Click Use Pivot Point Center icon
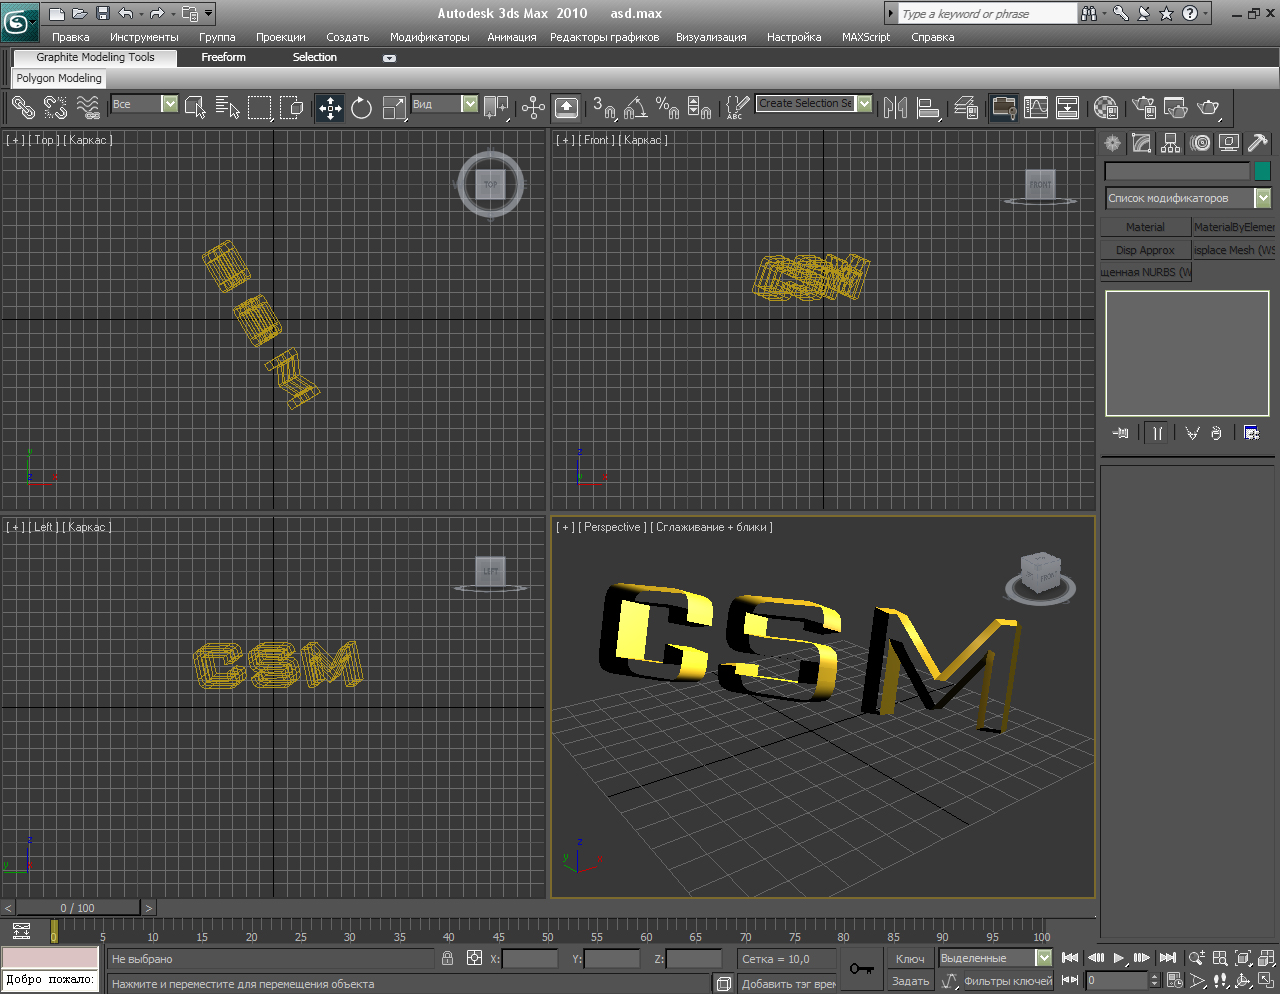The width and height of the screenshot is (1280, 994). (x=495, y=107)
